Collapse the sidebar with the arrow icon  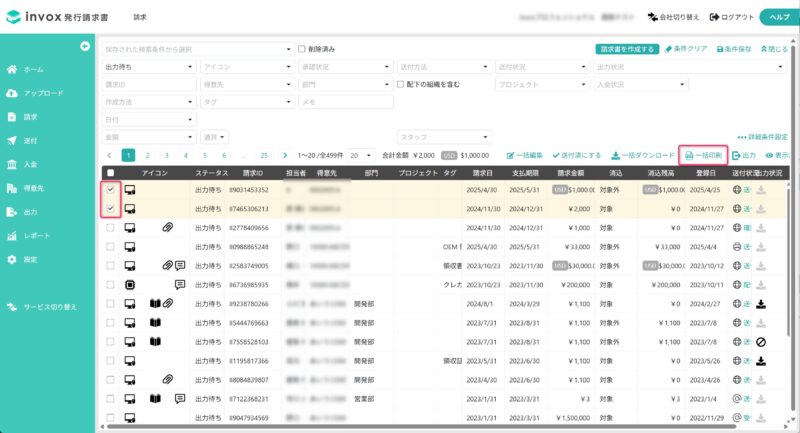85,46
